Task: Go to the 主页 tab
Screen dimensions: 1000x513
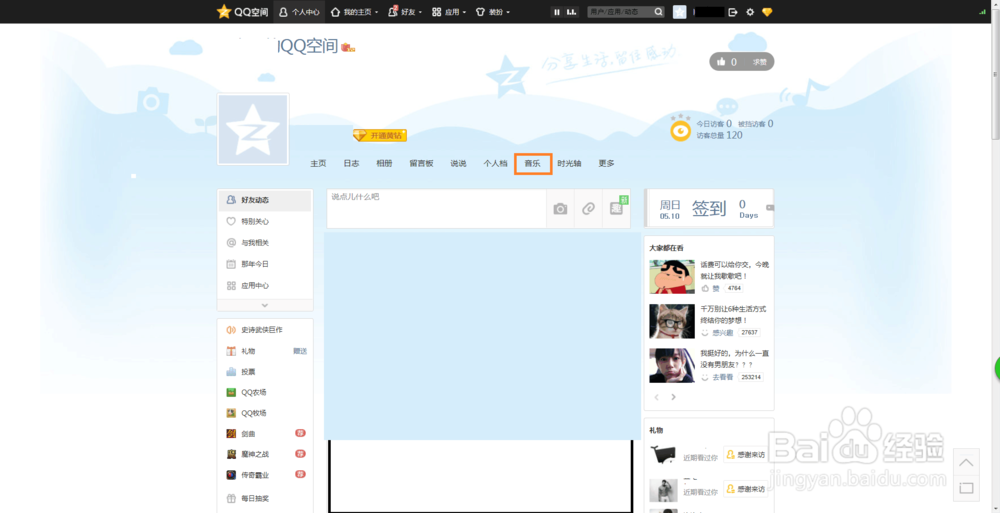Action: point(318,163)
